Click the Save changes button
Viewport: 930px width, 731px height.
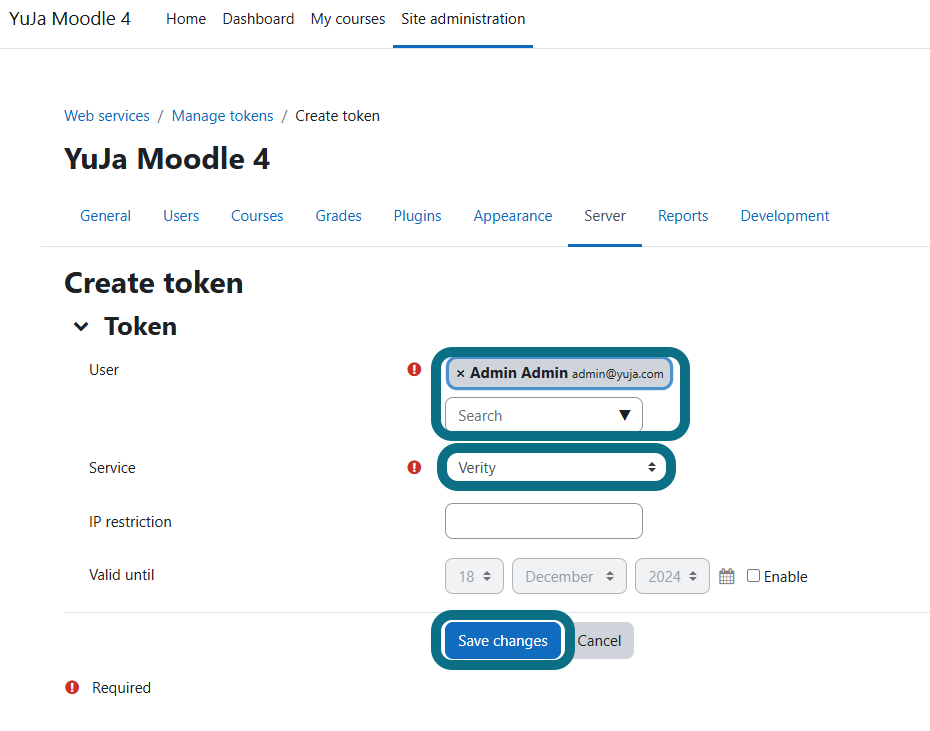502,641
